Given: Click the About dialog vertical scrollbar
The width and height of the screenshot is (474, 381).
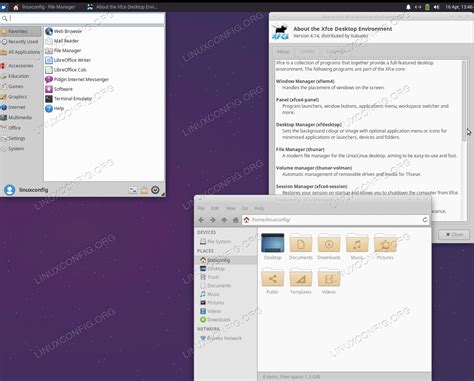Looking at the screenshot, I should 464,101.
